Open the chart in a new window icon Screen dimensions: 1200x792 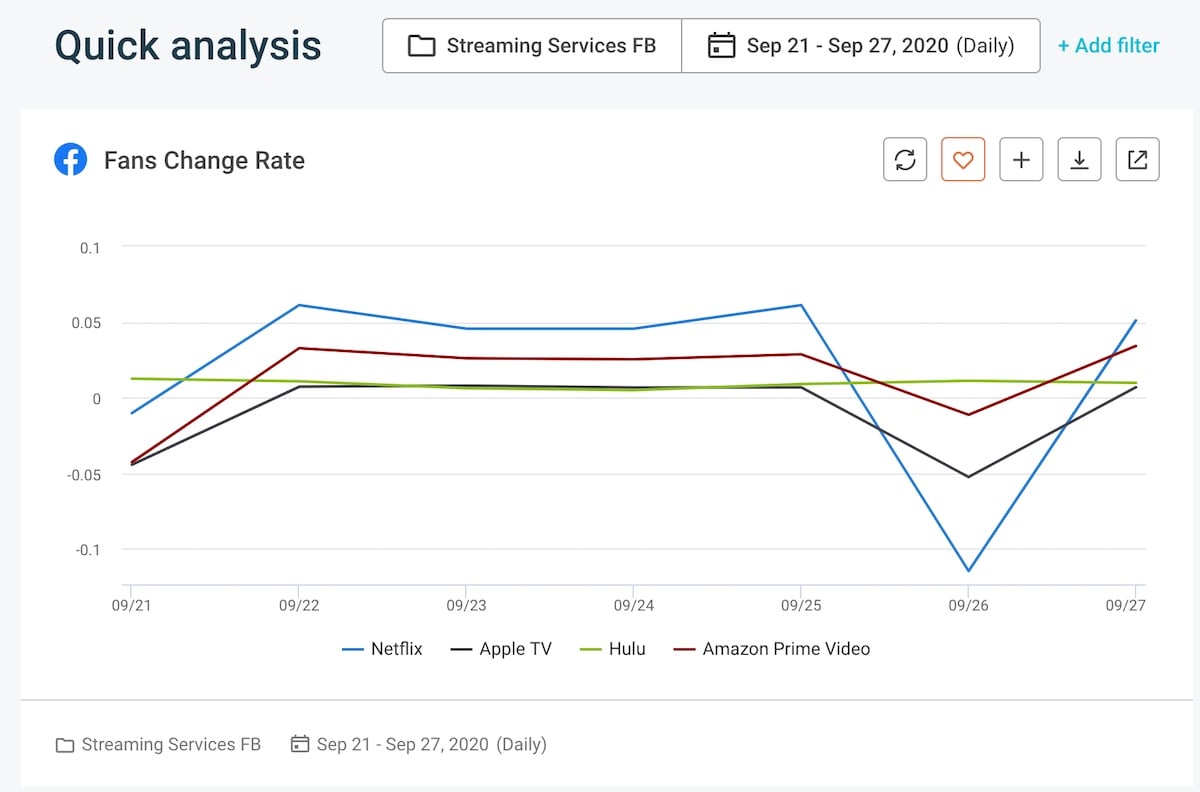(1137, 159)
